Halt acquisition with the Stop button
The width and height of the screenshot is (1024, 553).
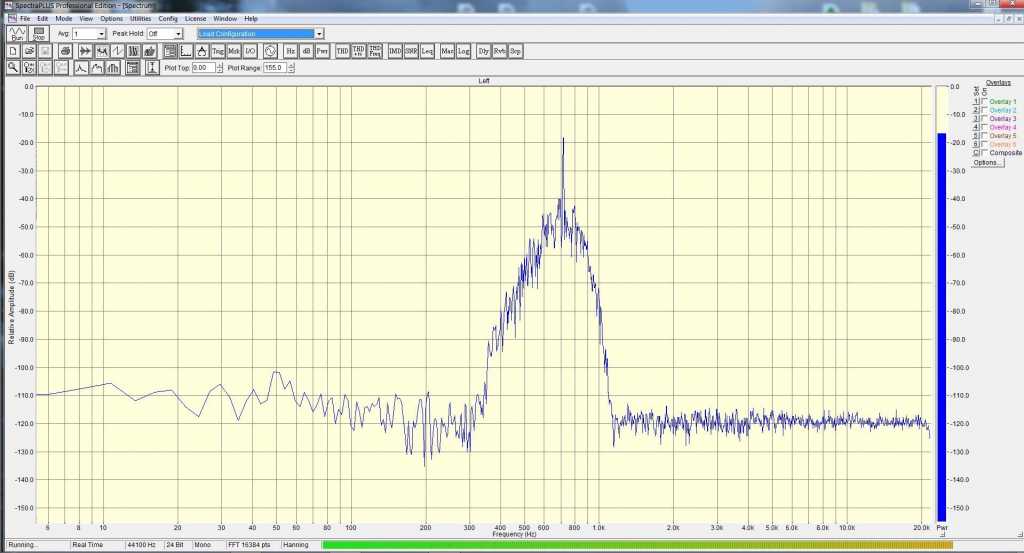coord(39,33)
